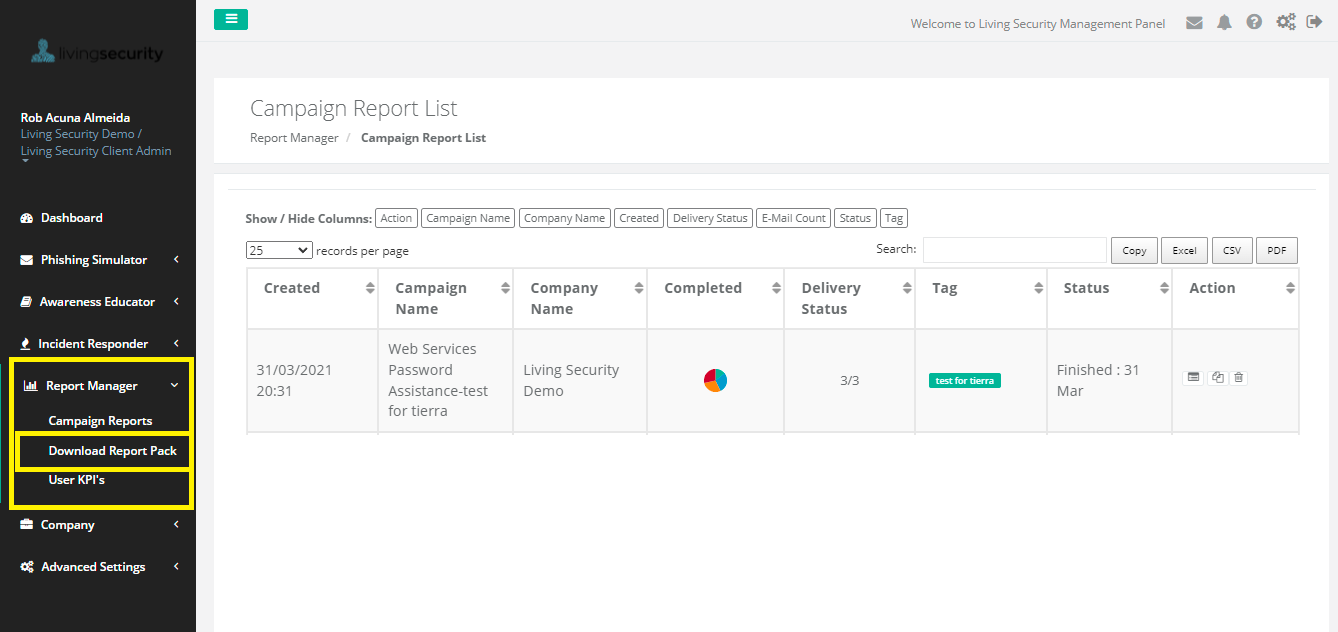Click the duplicate campaign icon in Action column
The image size is (1338, 632).
tap(1217, 377)
